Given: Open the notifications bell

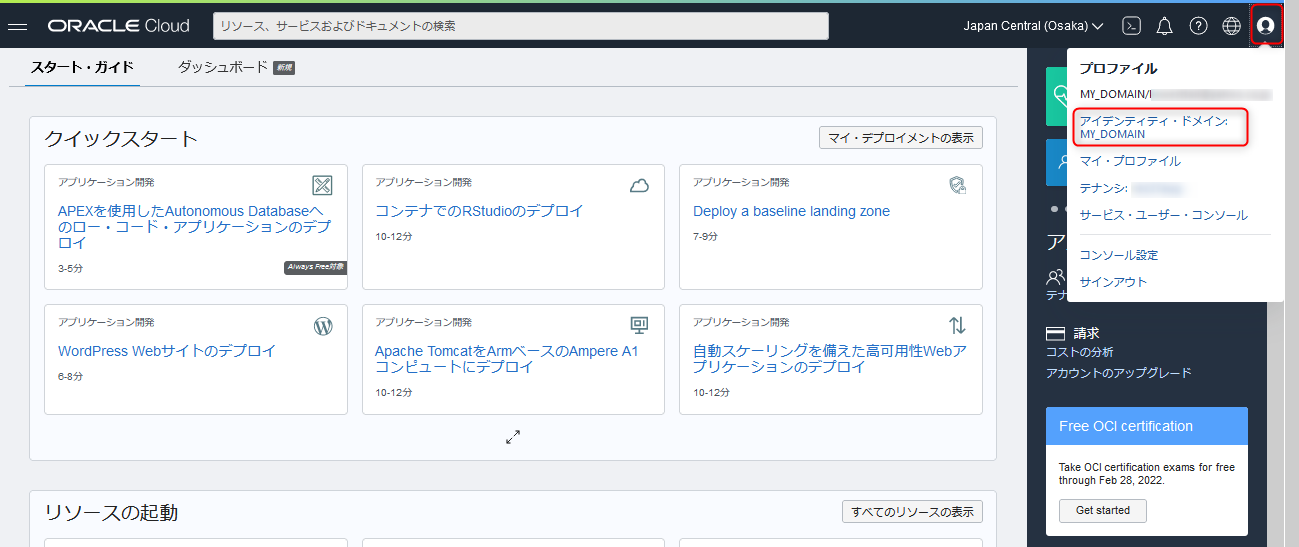Looking at the screenshot, I should tap(1164, 26).
